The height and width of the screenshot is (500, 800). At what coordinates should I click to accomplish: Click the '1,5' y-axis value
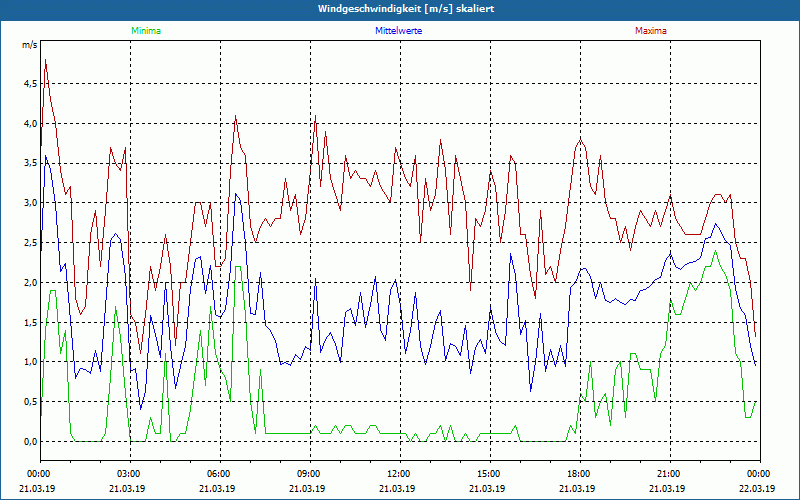[x=30, y=322]
